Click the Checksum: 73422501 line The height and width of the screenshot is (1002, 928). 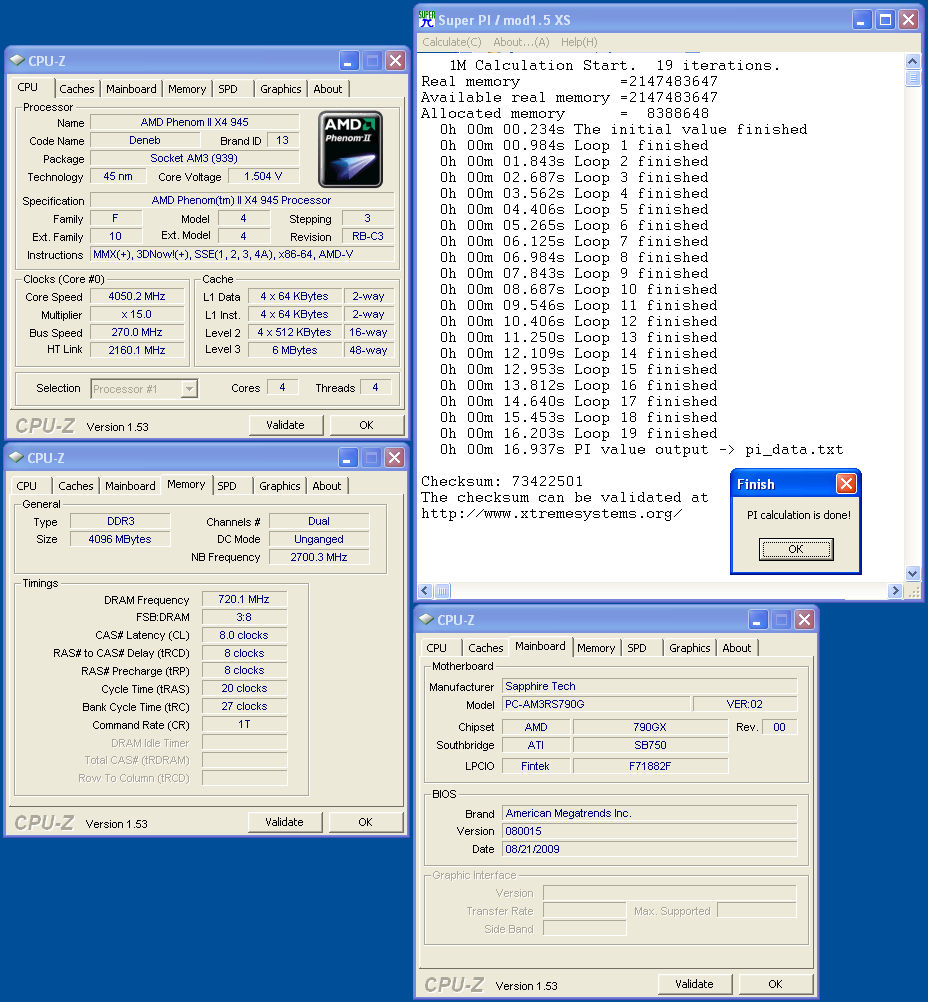(x=502, y=481)
